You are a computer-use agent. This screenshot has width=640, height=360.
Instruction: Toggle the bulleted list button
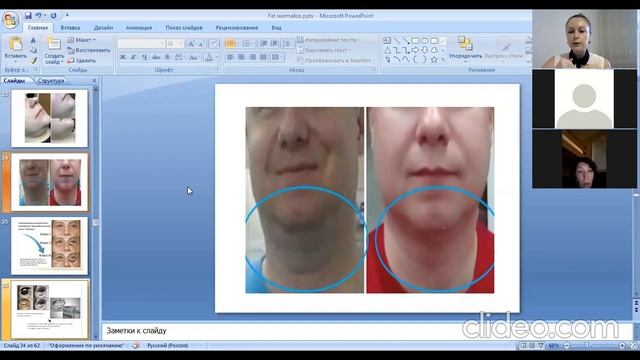231,44
